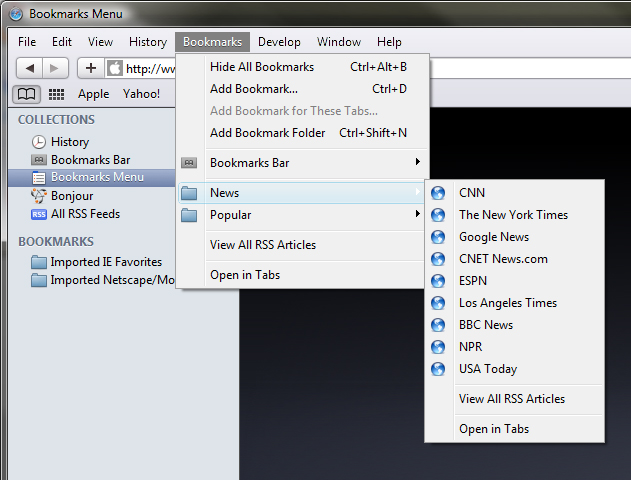Expand the Bookmarks Bar submenu arrow
631x480 pixels.
[417, 162]
